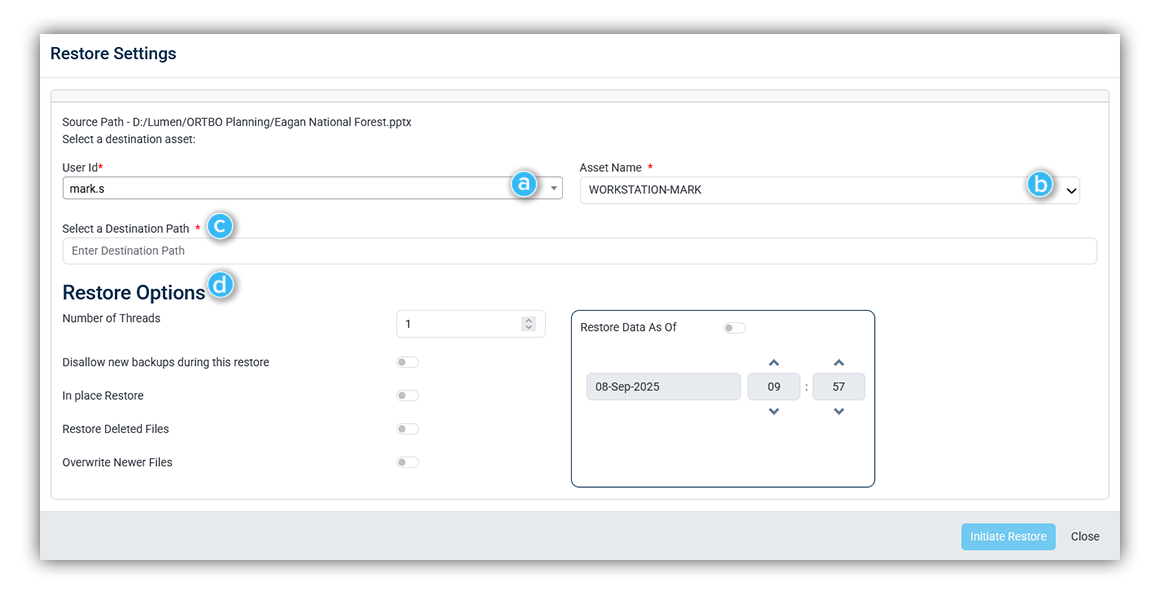Click the User Id label
Screen dimensions: 1171x599
pyautogui.click(x=80, y=168)
